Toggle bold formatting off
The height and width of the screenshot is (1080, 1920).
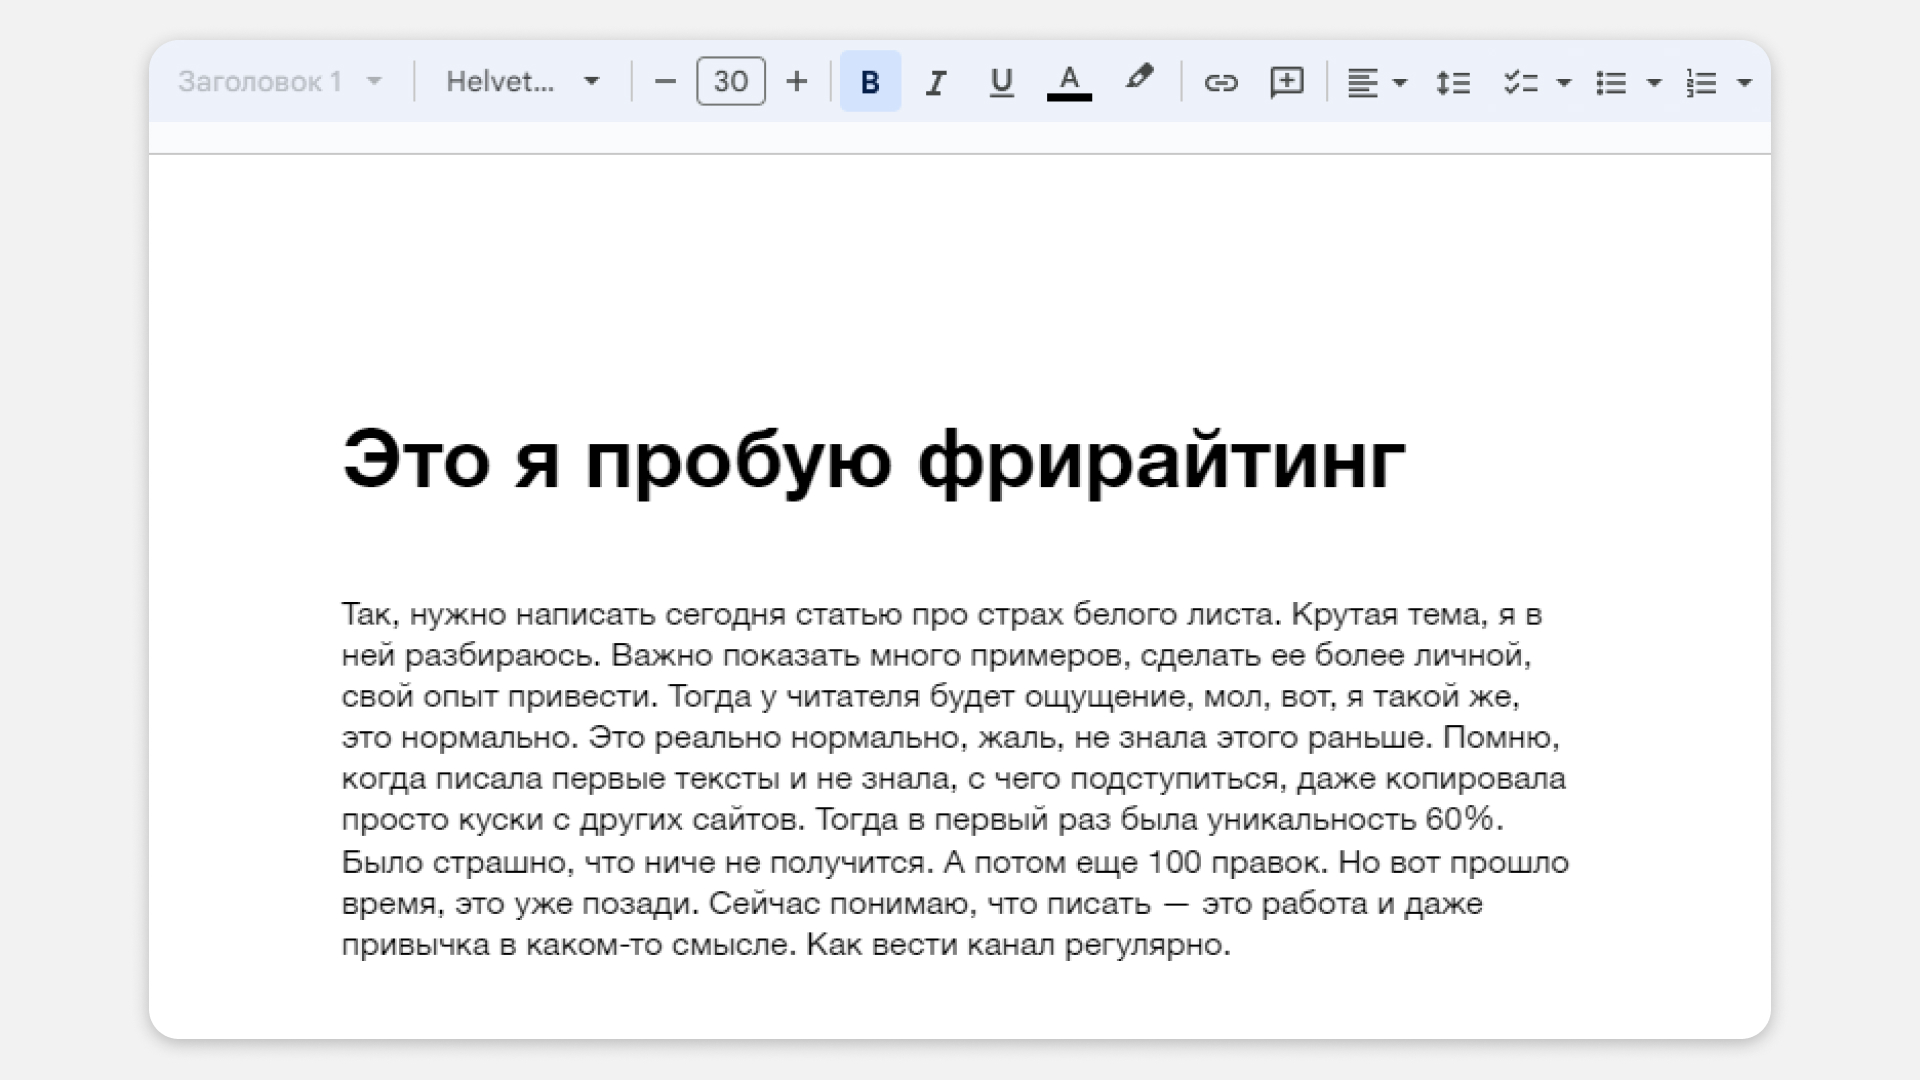pyautogui.click(x=870, y=82)
